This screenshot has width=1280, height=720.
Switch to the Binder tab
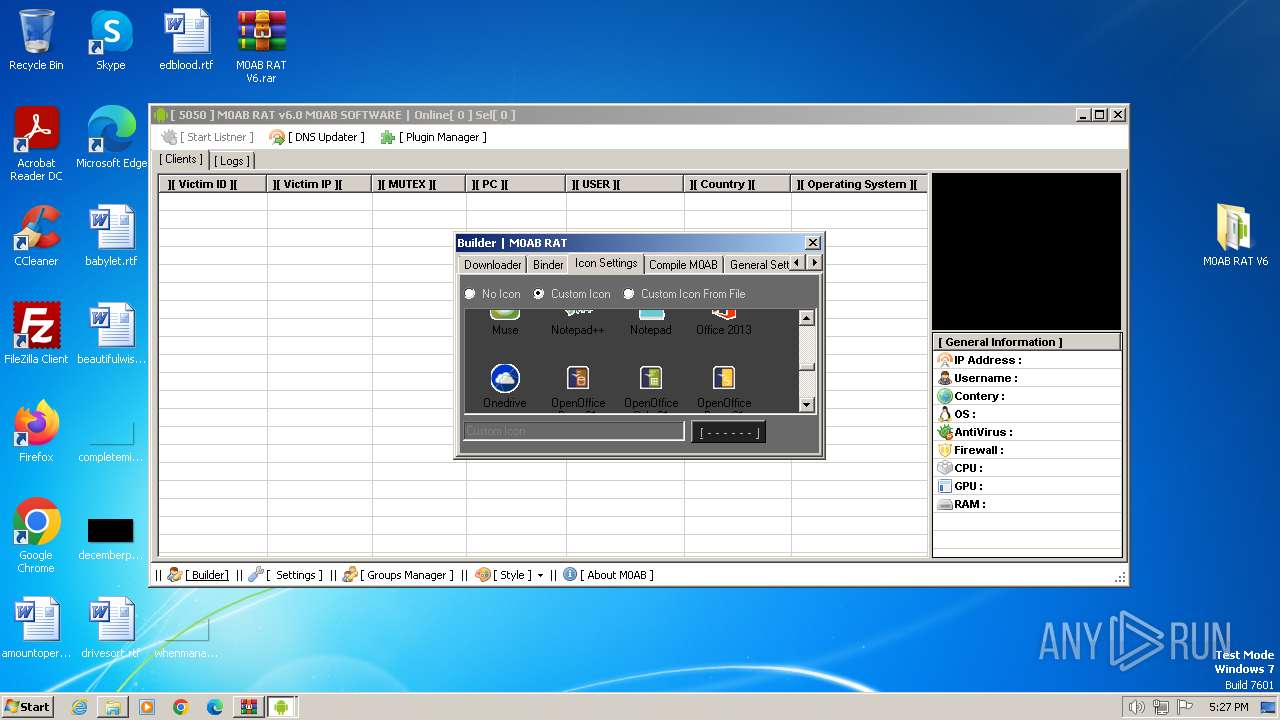[547, 264]
